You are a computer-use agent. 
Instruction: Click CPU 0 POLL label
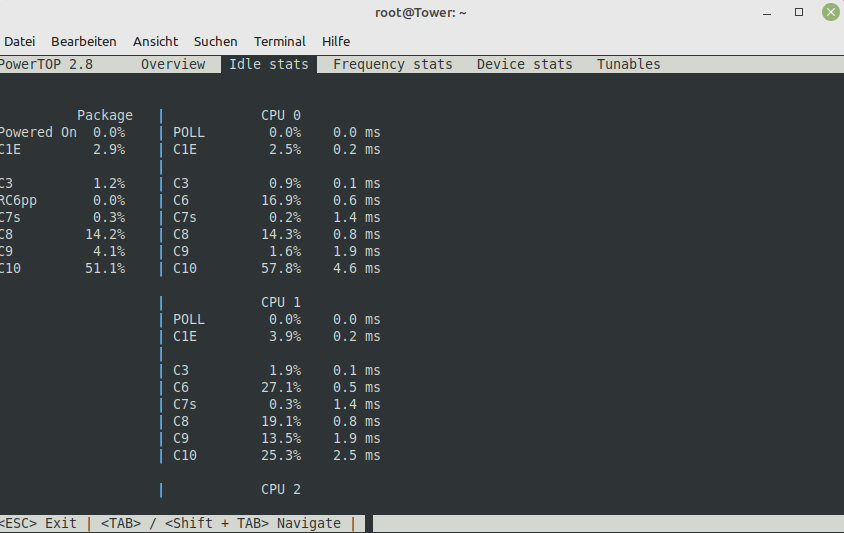click(x=189, y=132)
